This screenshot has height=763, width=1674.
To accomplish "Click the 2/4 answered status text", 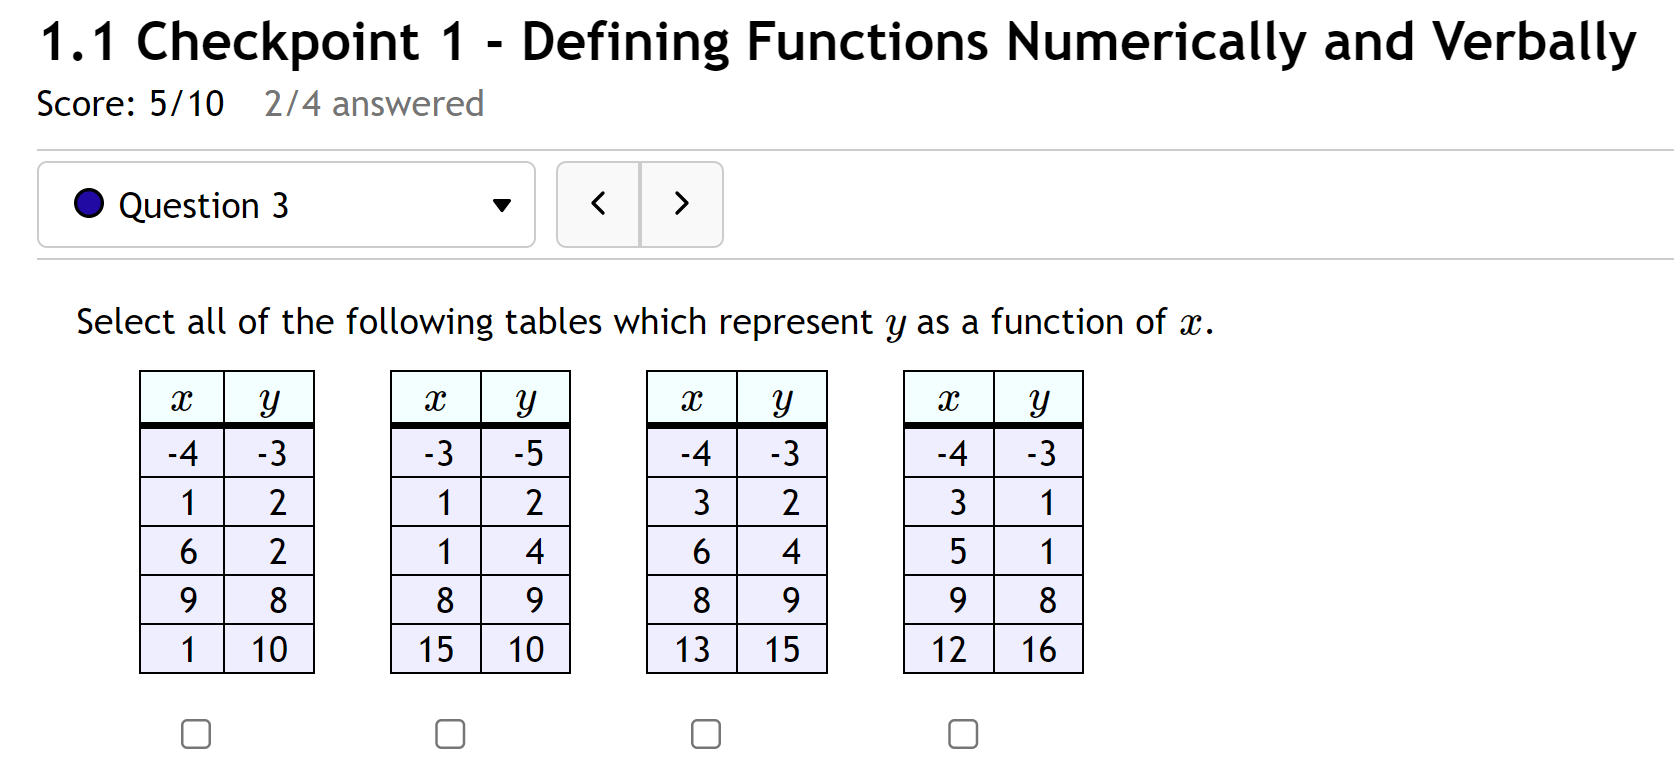I will click(373, 103).
